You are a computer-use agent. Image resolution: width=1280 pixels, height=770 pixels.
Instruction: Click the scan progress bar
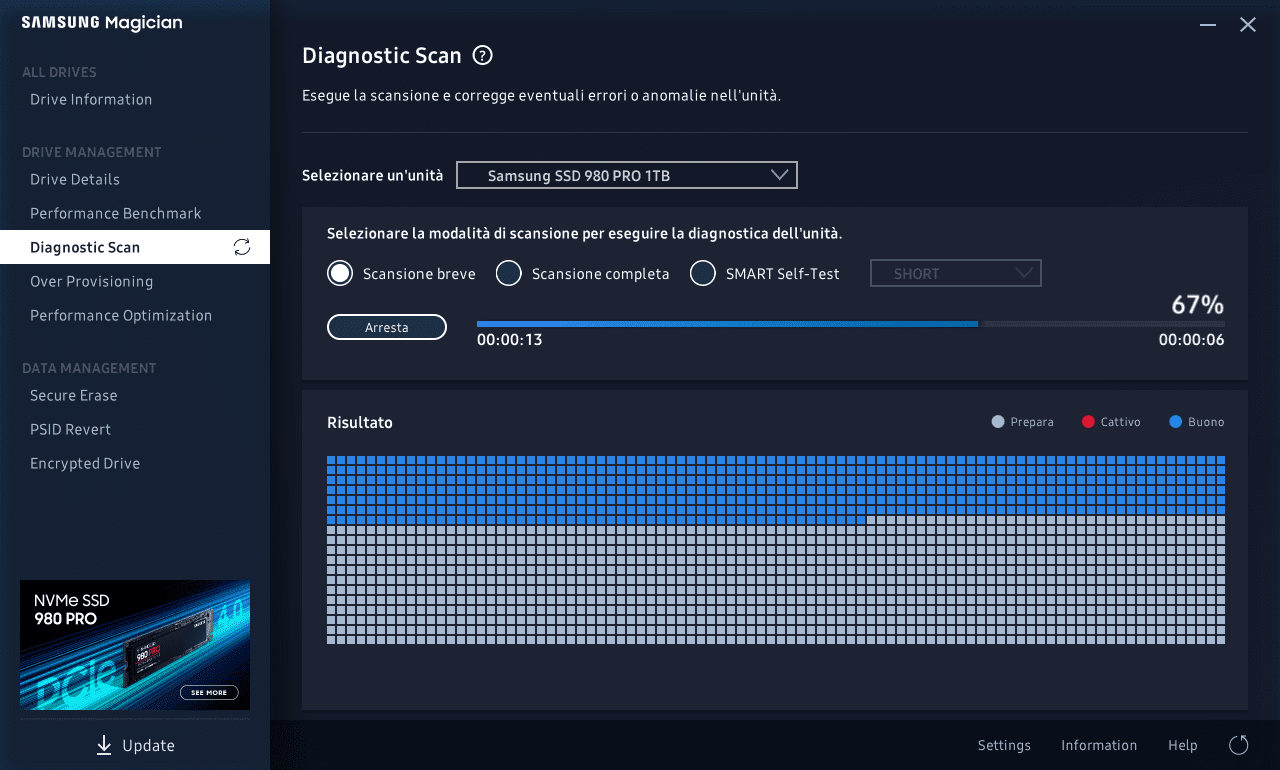(x=850, y=324)
